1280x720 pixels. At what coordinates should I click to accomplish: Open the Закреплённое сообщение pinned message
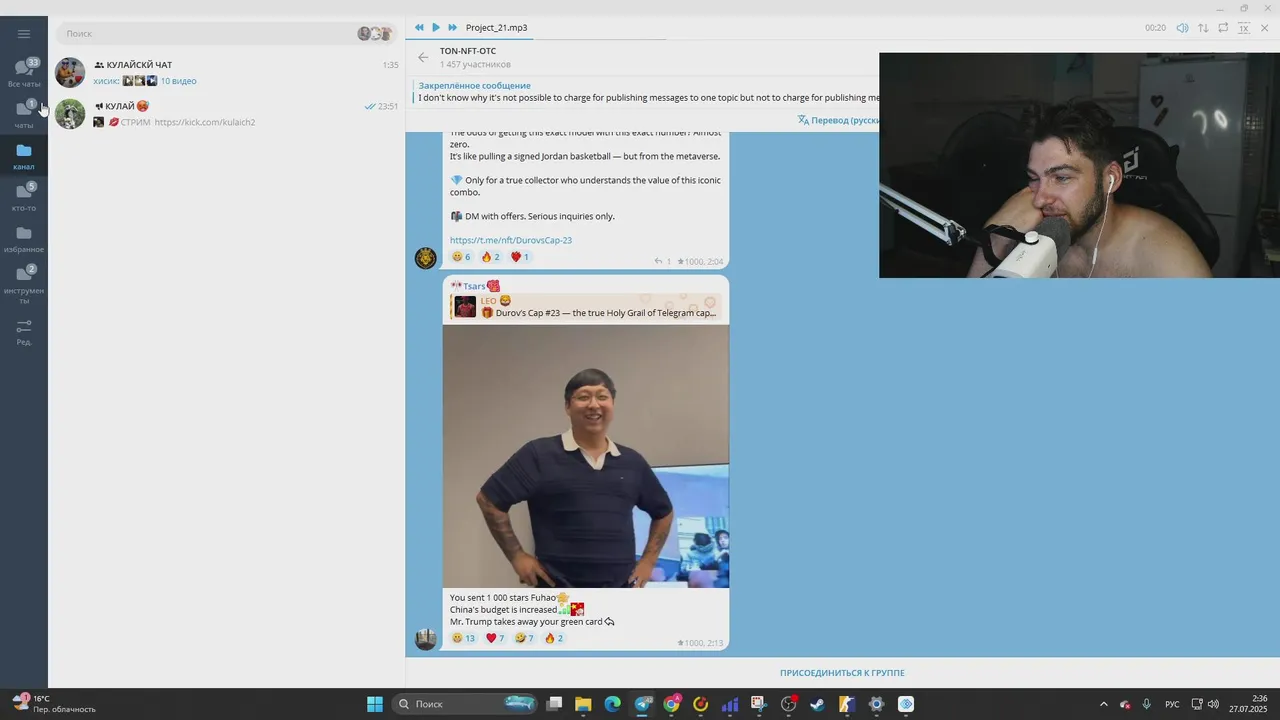pyautogui.click(x=645, y=92)
